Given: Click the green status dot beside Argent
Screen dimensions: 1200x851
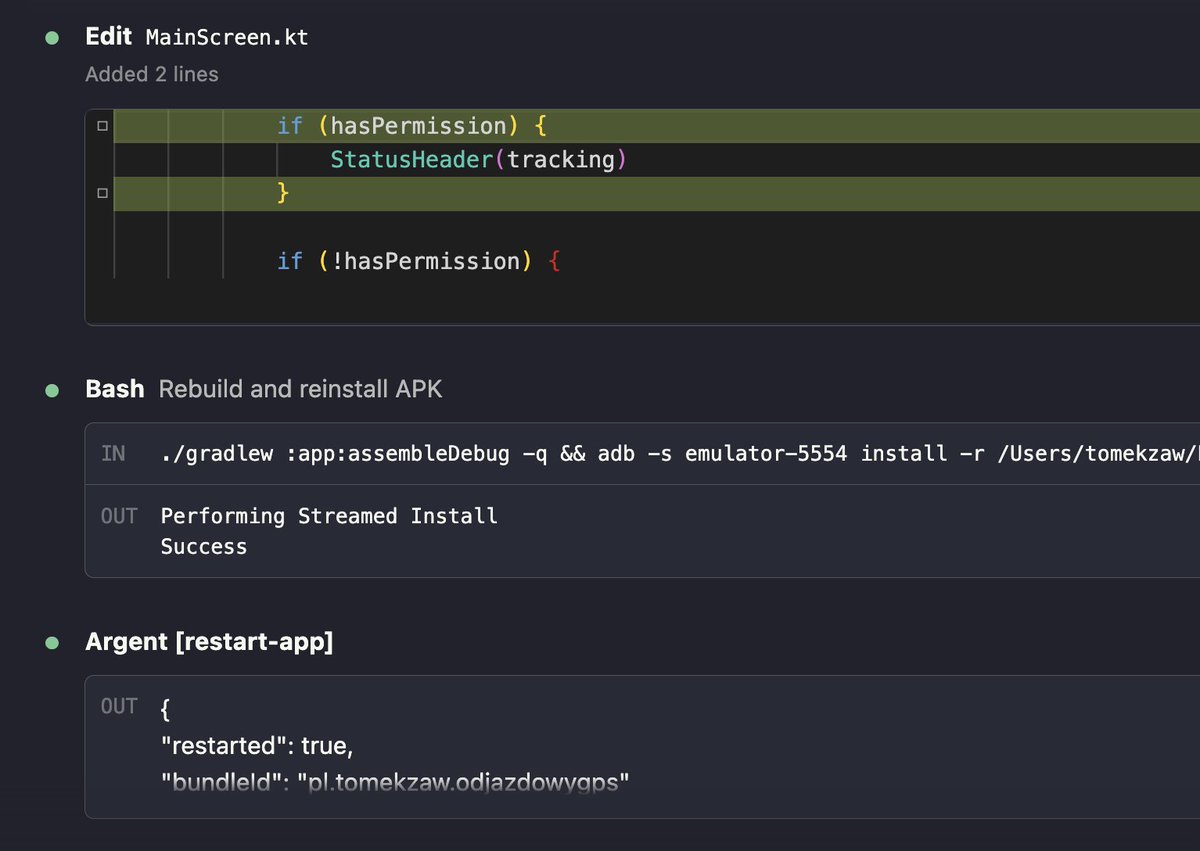Looking at the screenshot, I should 51,643.
